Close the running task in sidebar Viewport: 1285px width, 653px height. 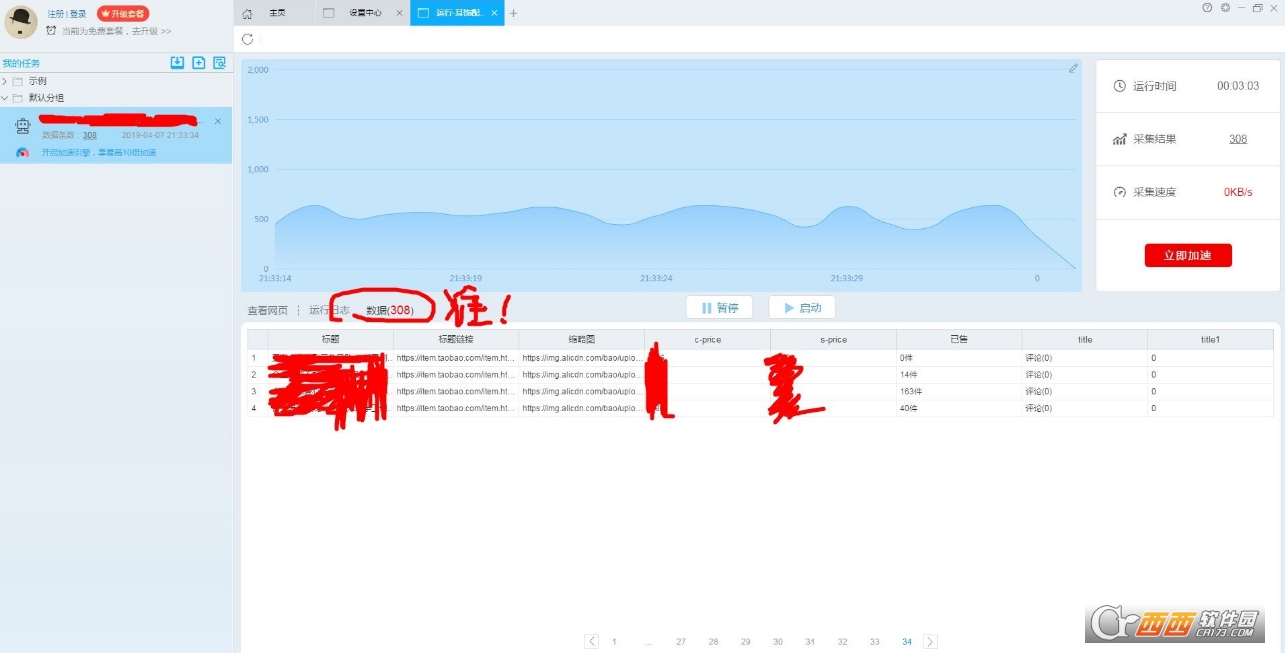point(218,121)
